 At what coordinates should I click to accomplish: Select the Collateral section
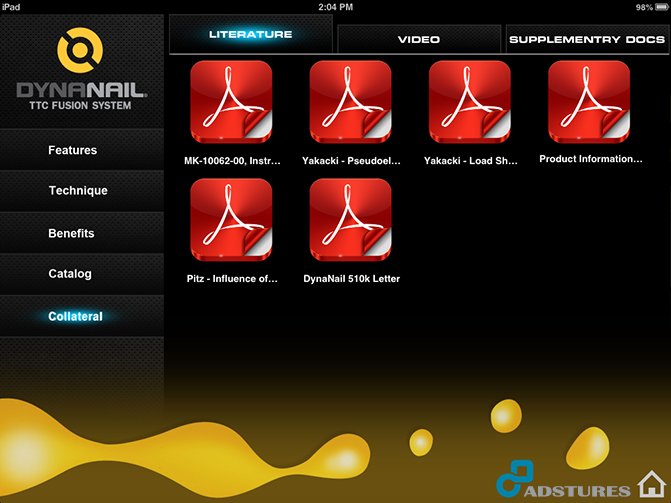point(82,316)
